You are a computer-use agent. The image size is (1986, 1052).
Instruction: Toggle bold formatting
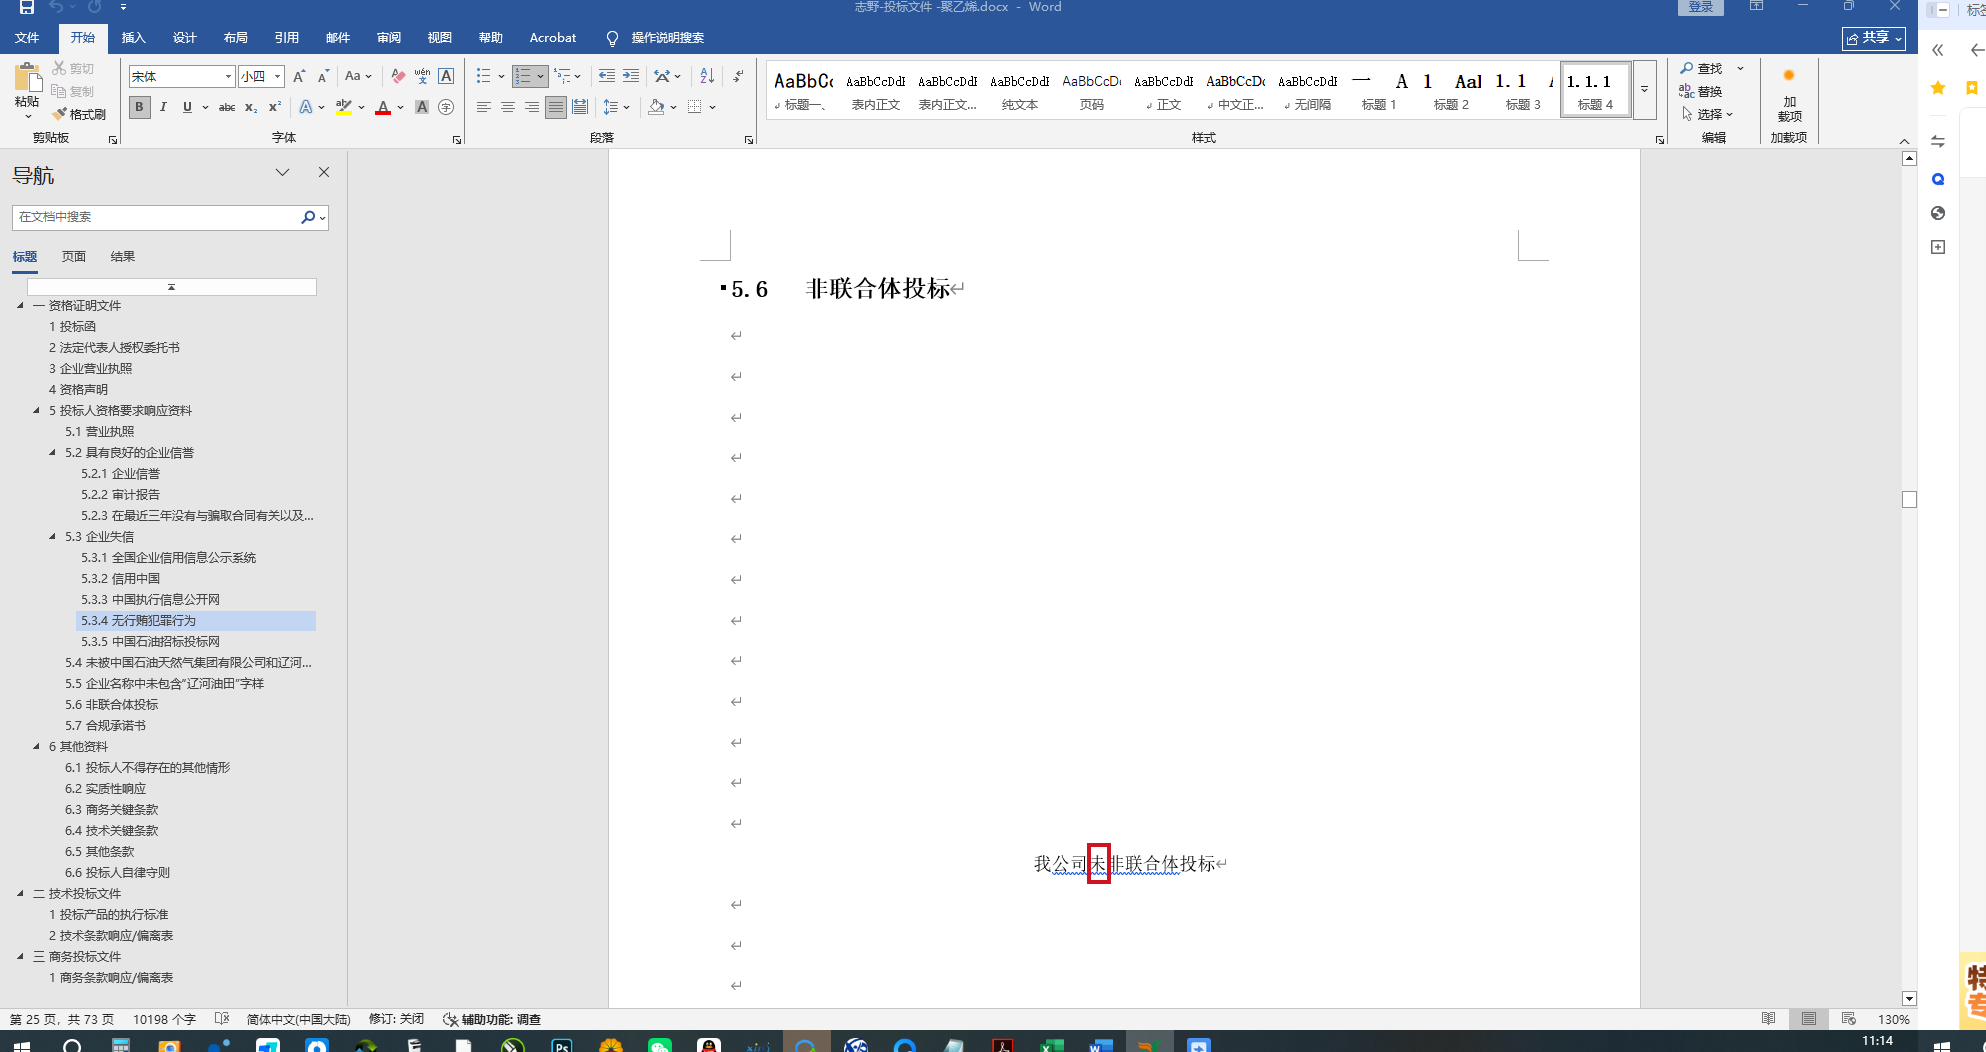tap(139, 107)
